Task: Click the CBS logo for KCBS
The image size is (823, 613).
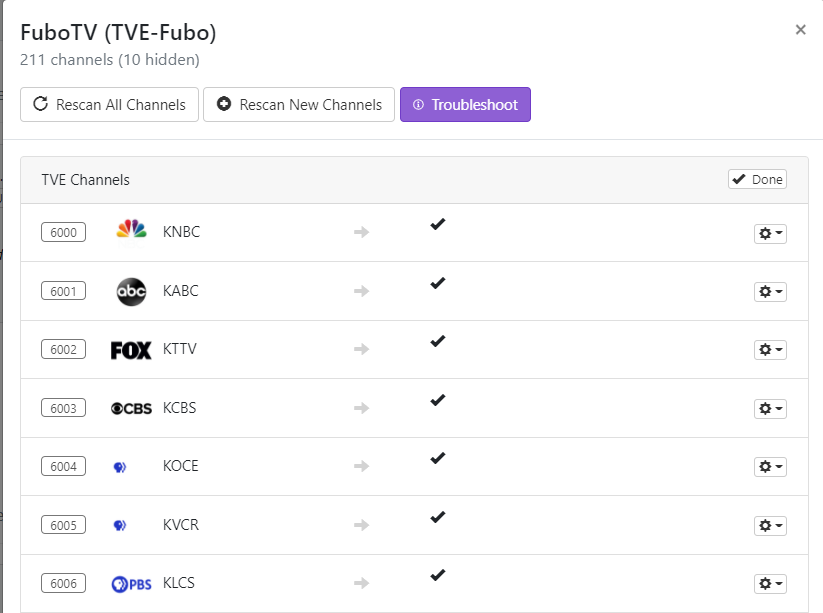Action: pyautogui.click(x=131, y=408)
